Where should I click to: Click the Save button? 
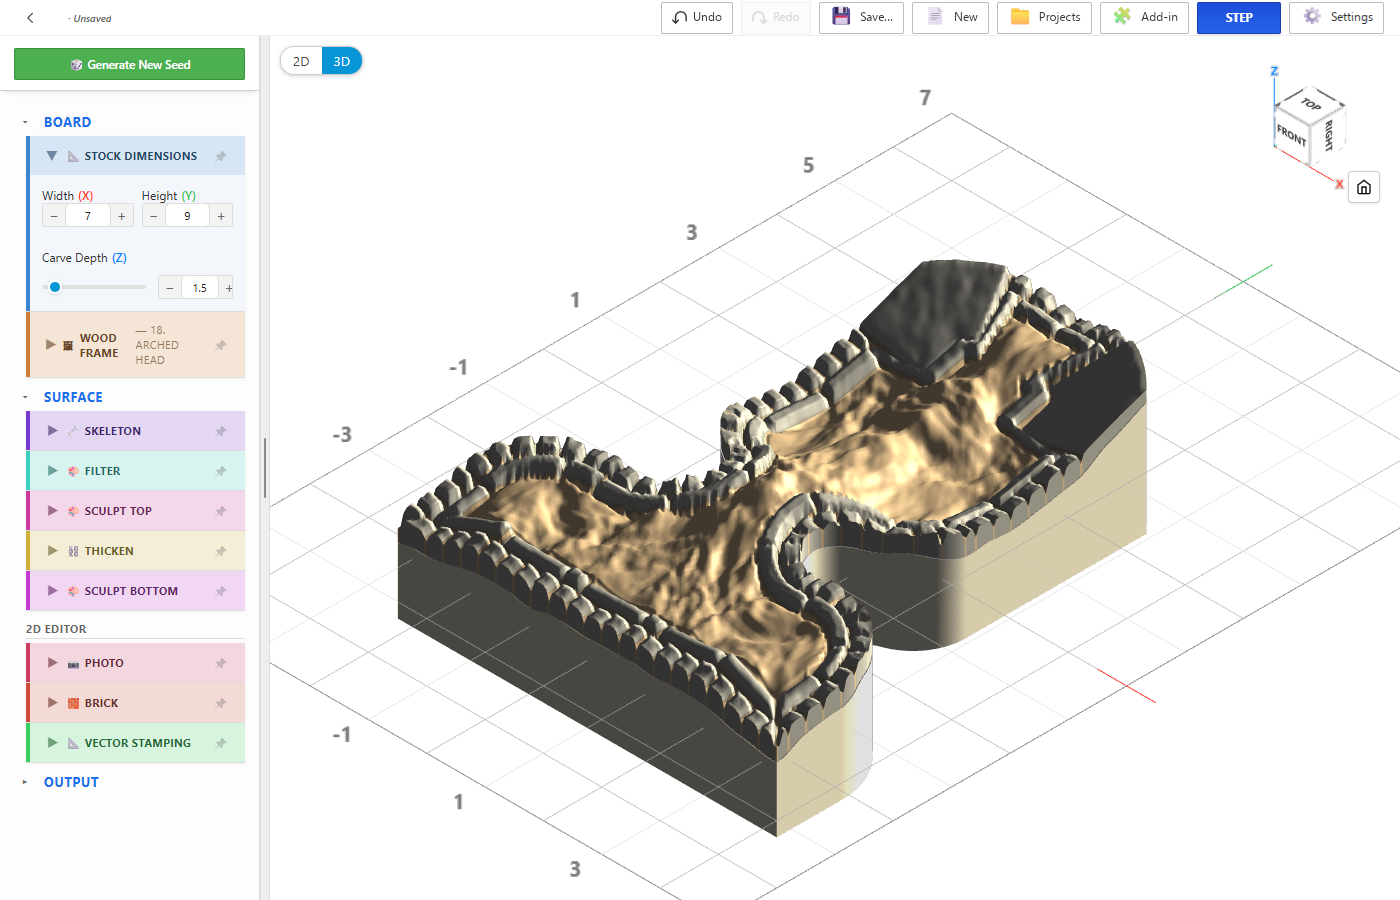pos(862,18)
